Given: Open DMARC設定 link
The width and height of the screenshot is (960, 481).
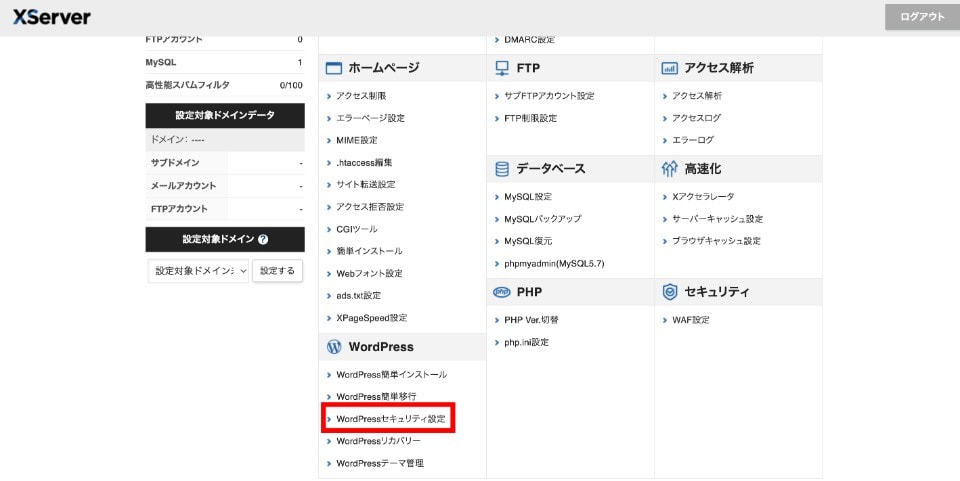Looking at the screenshot, I should click(530, 40).
